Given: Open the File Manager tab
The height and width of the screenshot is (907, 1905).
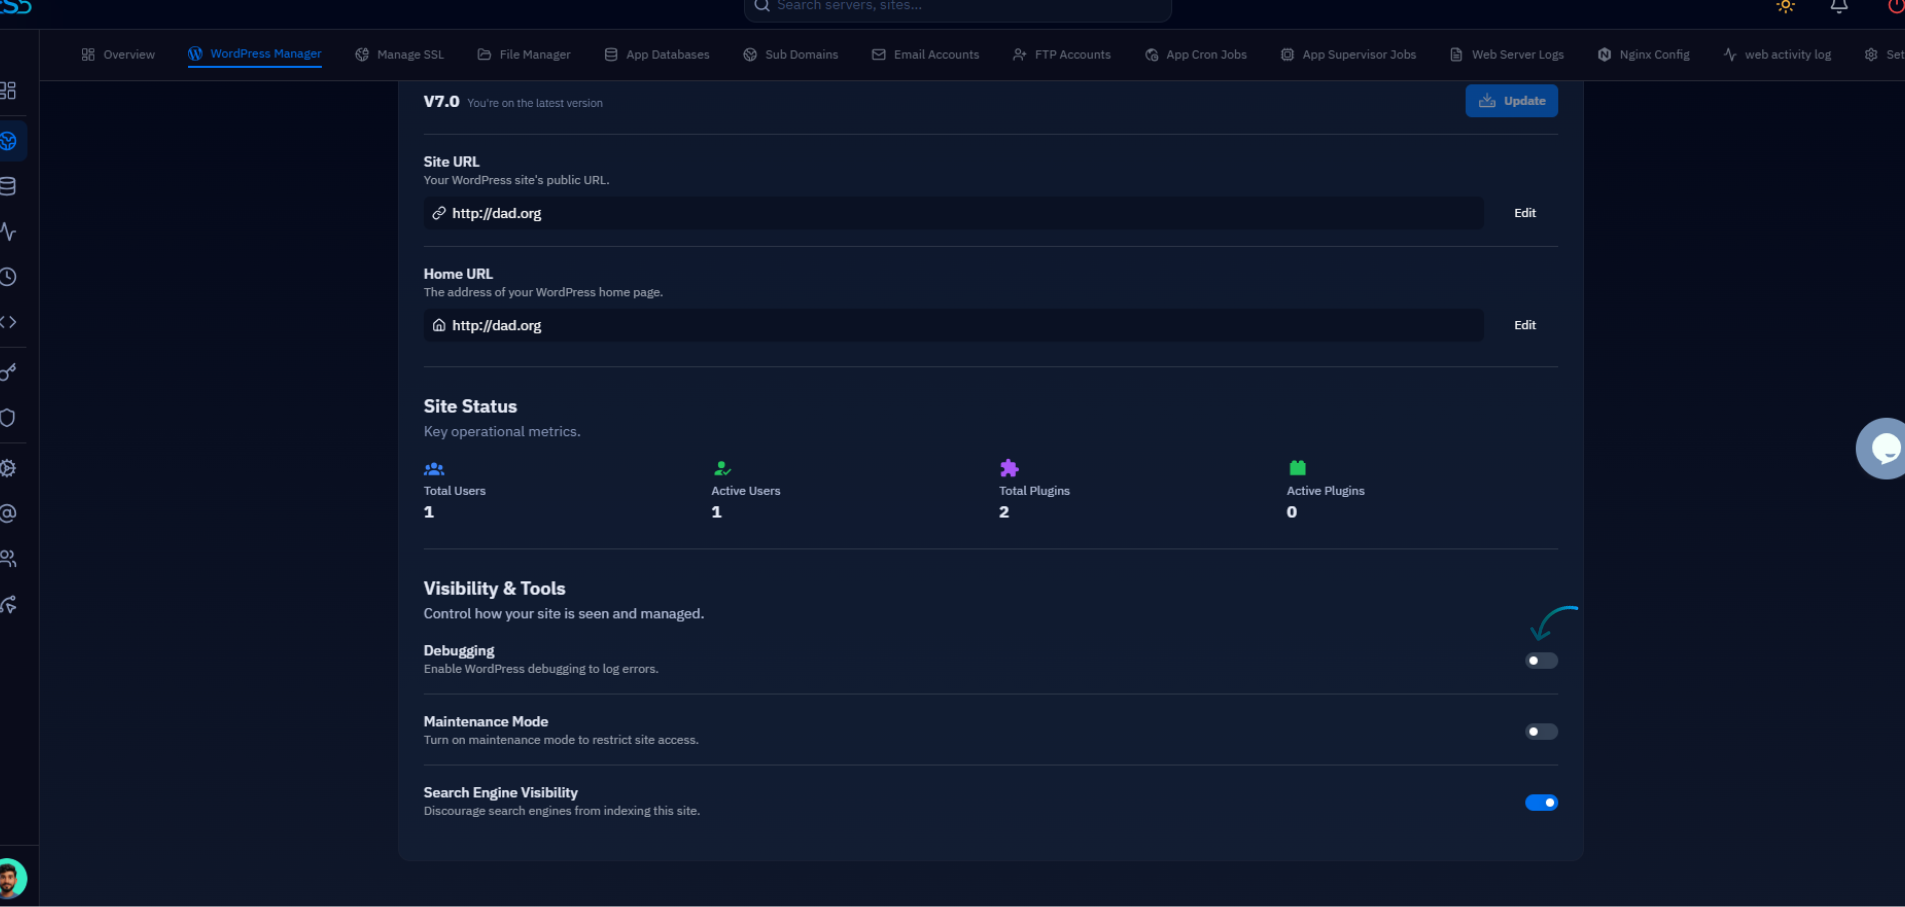Looking at the screenshot, I should click(x=524, y=55).
